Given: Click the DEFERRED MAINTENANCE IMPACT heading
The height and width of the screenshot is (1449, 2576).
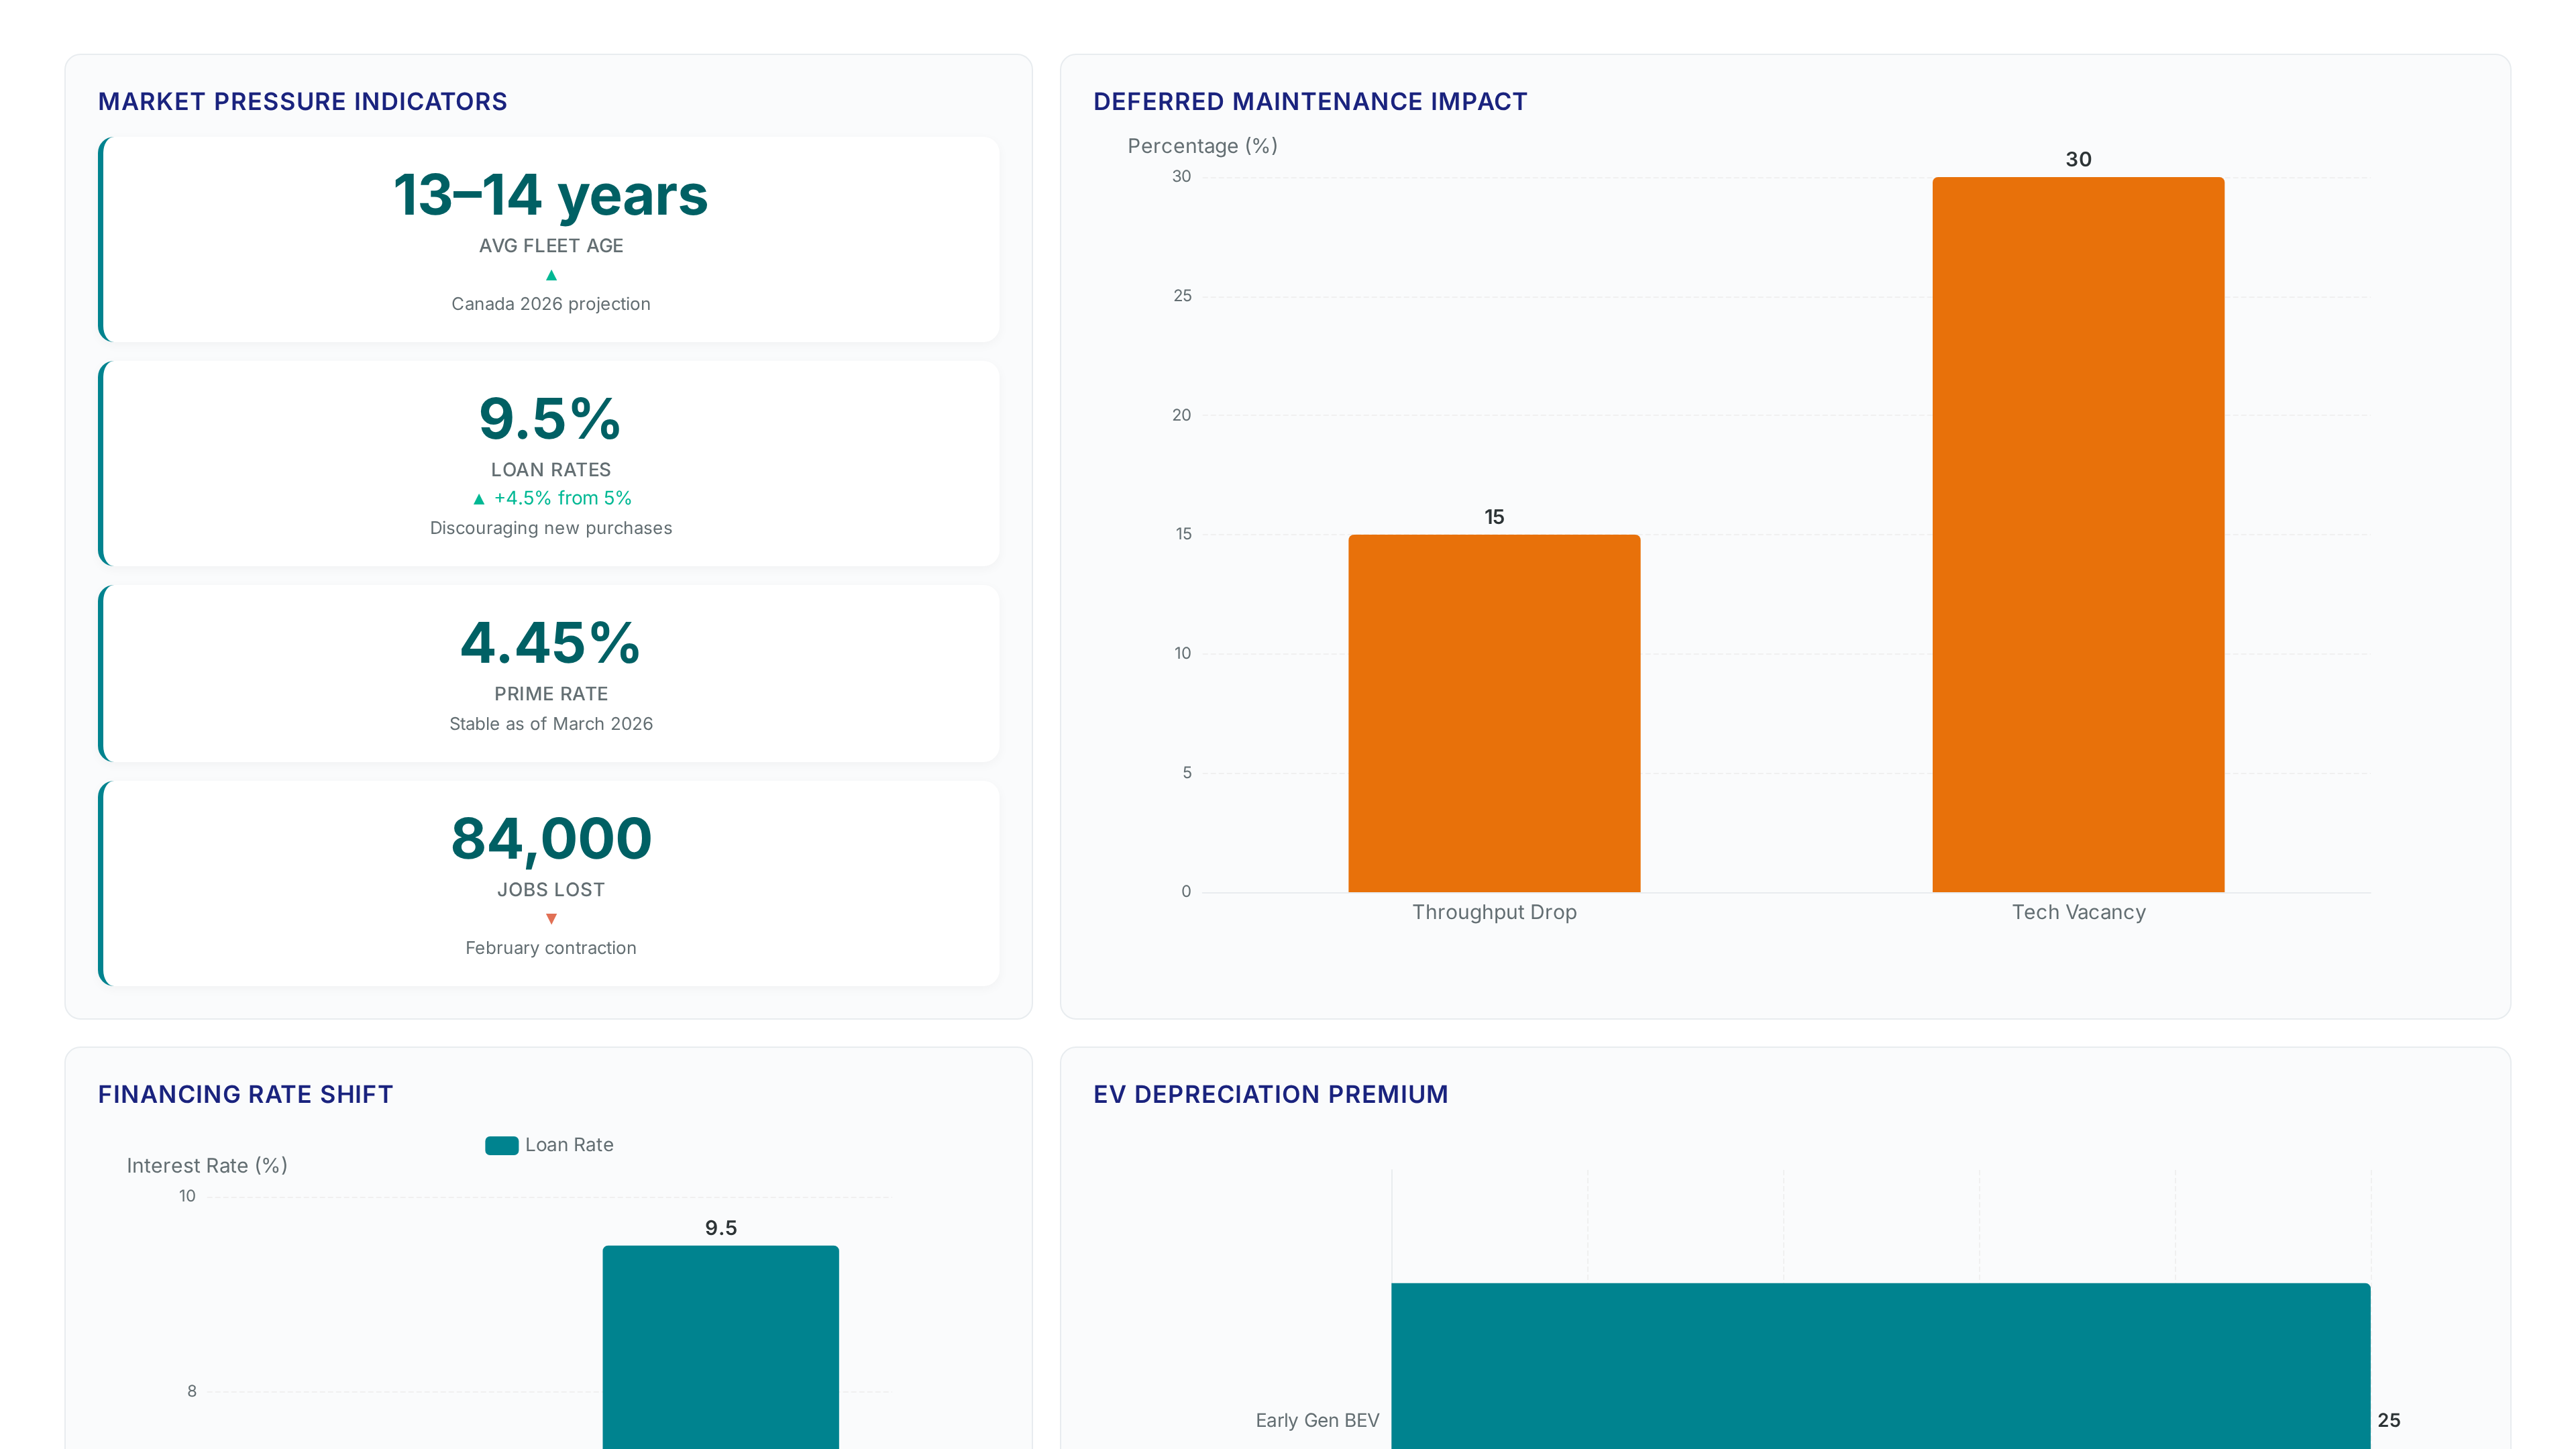Looking at the screenshot, I should pos(1310,102).
